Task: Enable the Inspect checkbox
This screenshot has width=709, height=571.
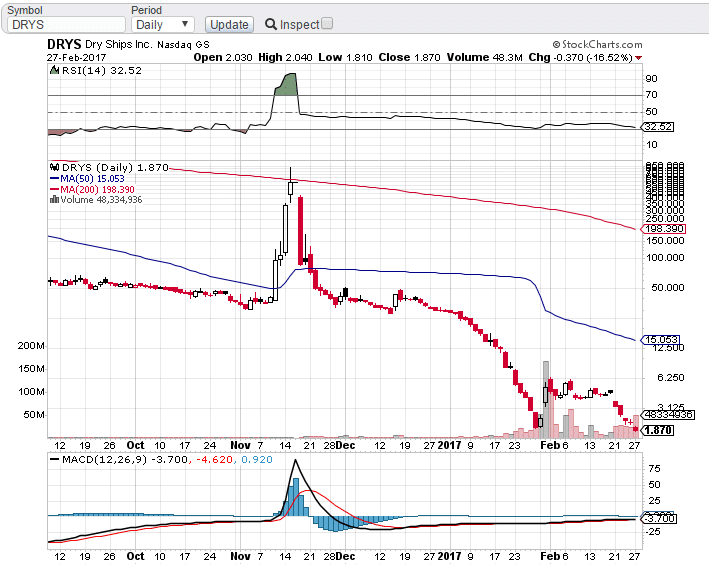Action: coord(328,23)
